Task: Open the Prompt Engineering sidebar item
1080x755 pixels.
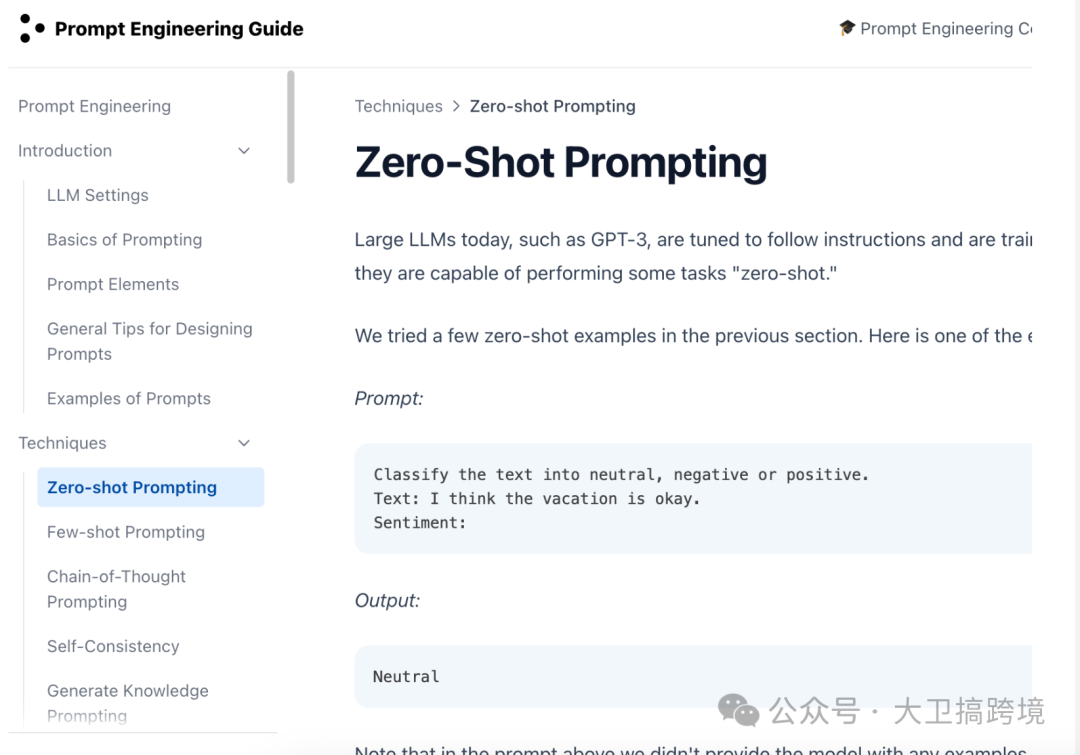Action: [x=94, y=106]
